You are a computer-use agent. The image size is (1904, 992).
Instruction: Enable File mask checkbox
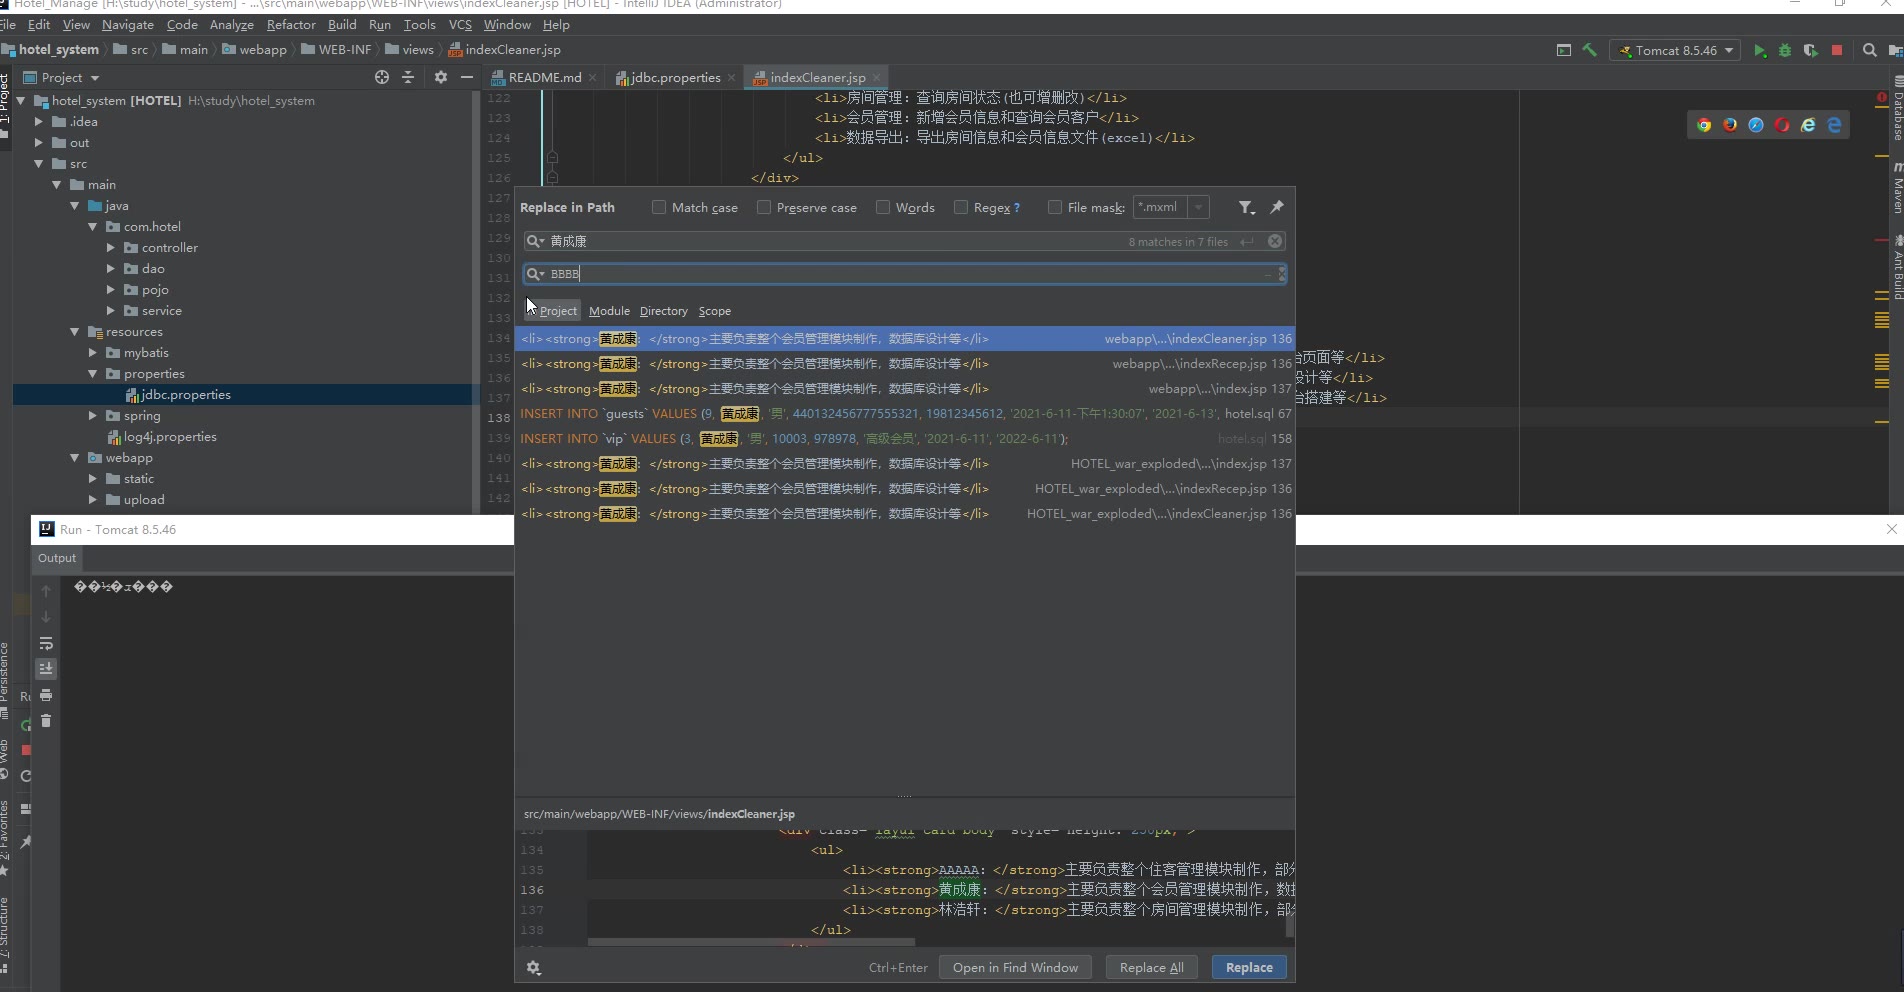(1055, 207)
